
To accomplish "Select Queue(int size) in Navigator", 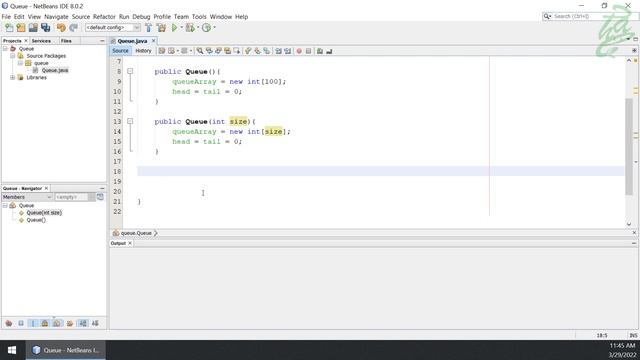I will coord(44,213).
